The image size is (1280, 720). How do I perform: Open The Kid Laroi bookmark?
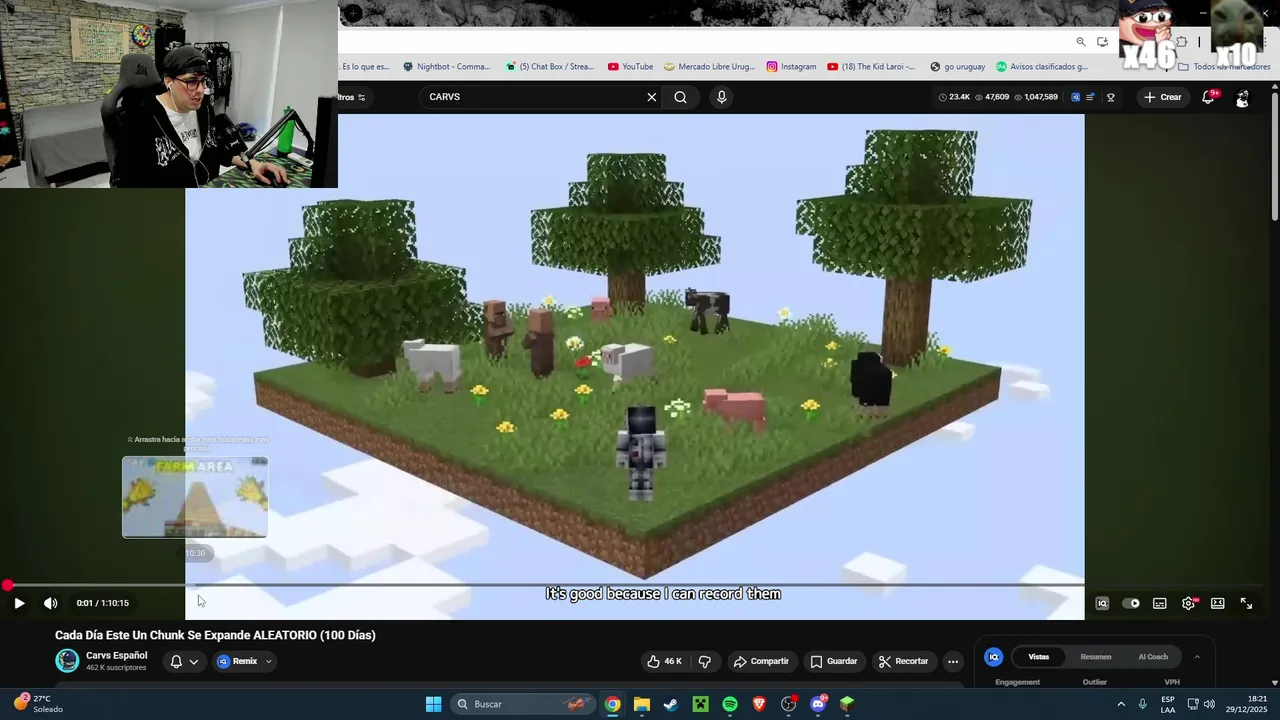click(871, 67)
